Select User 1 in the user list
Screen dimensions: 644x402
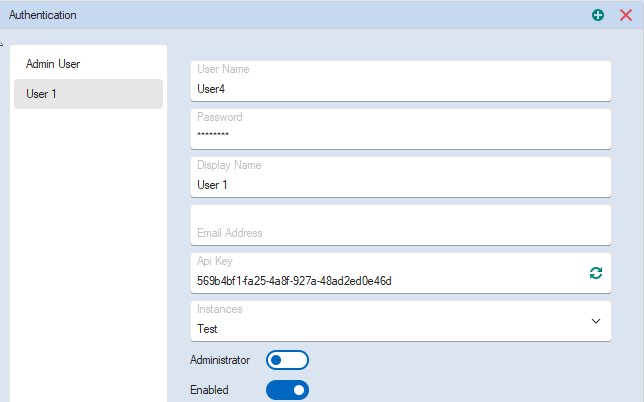(x=88, y=94)
